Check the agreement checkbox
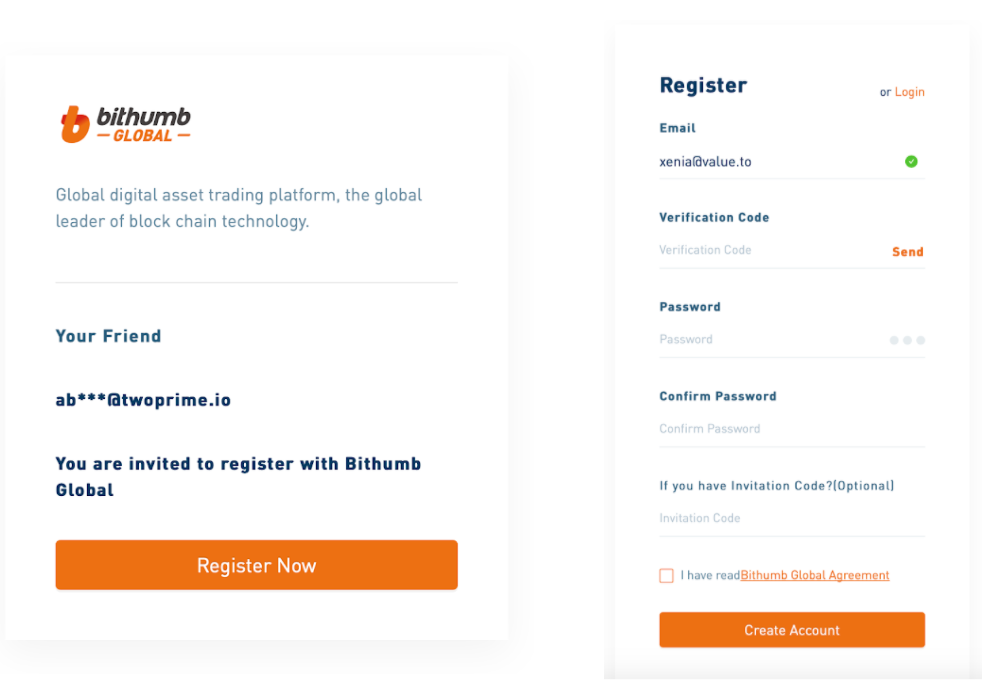This screenshot has height=698, width=996. tap(666, 575)
